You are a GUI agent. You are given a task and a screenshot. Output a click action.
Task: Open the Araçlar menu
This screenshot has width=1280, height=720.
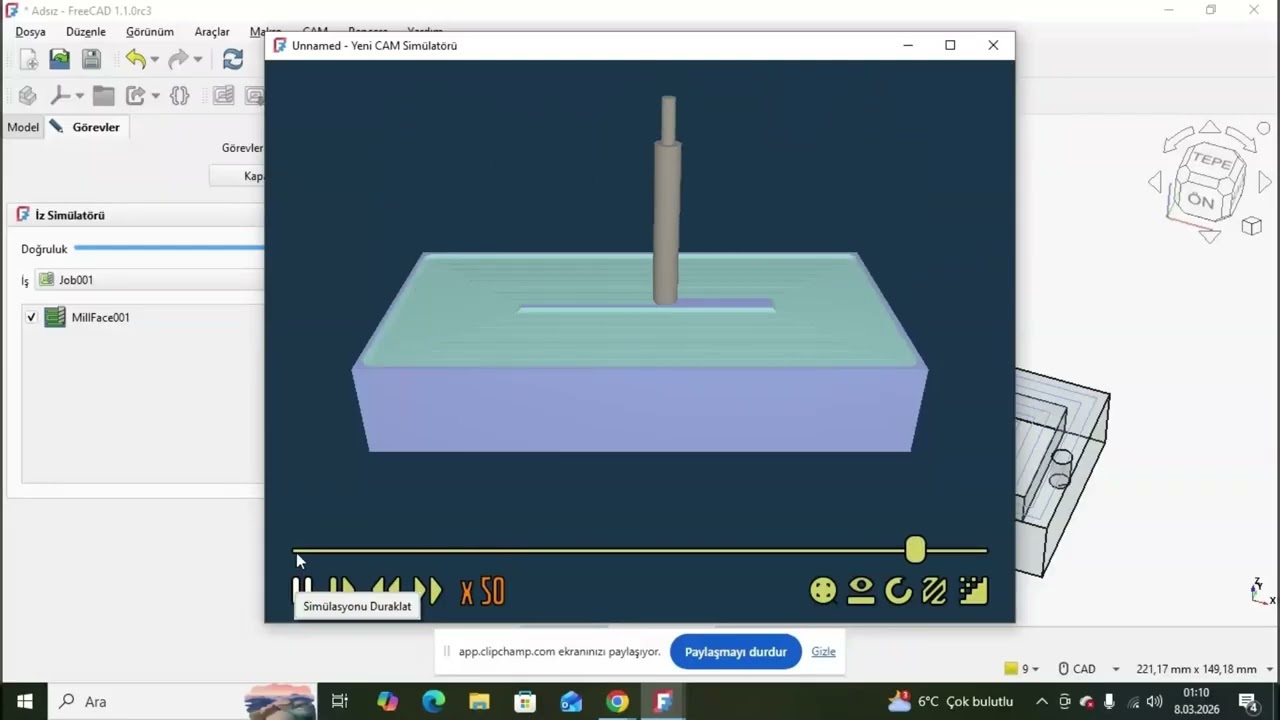point(212,32)
